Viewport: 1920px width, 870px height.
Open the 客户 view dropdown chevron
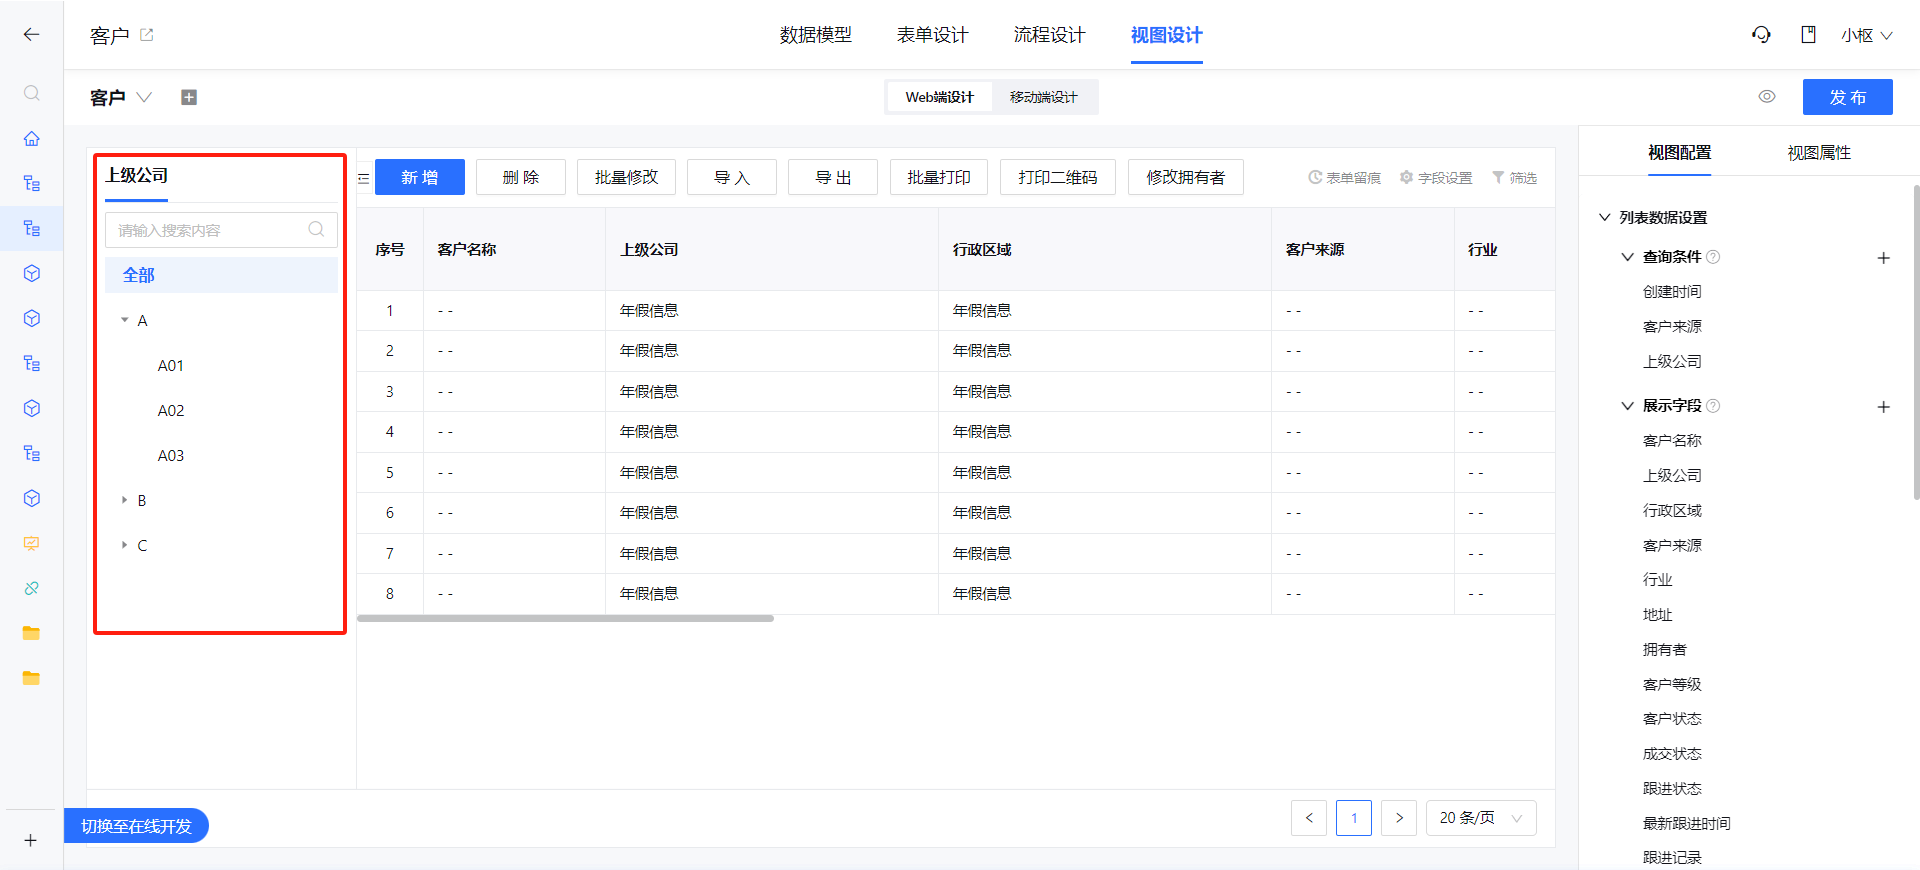click(144, 97)
